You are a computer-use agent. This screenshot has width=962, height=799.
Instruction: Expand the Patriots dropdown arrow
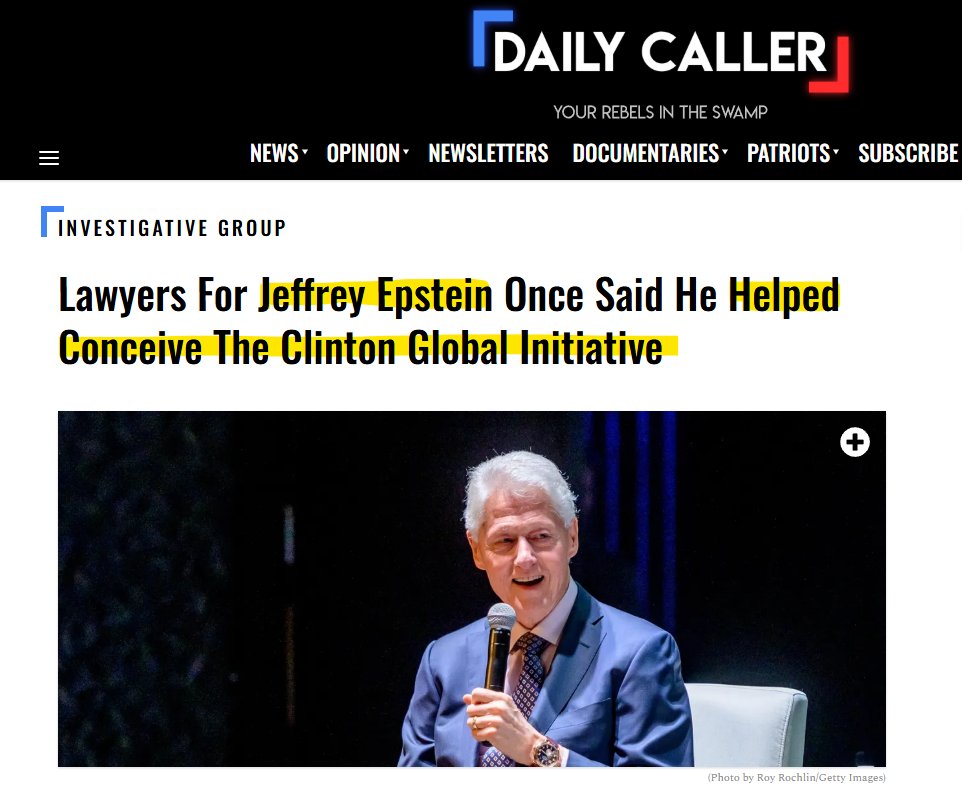836,151
